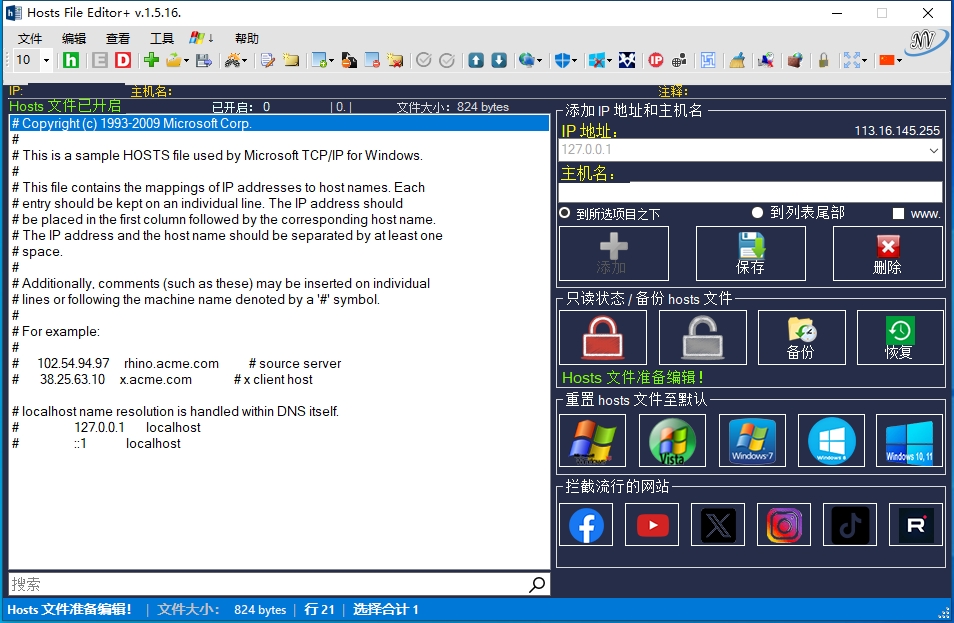
Task: Click the second gray checkmark circle icon
Action: [447, 60]
